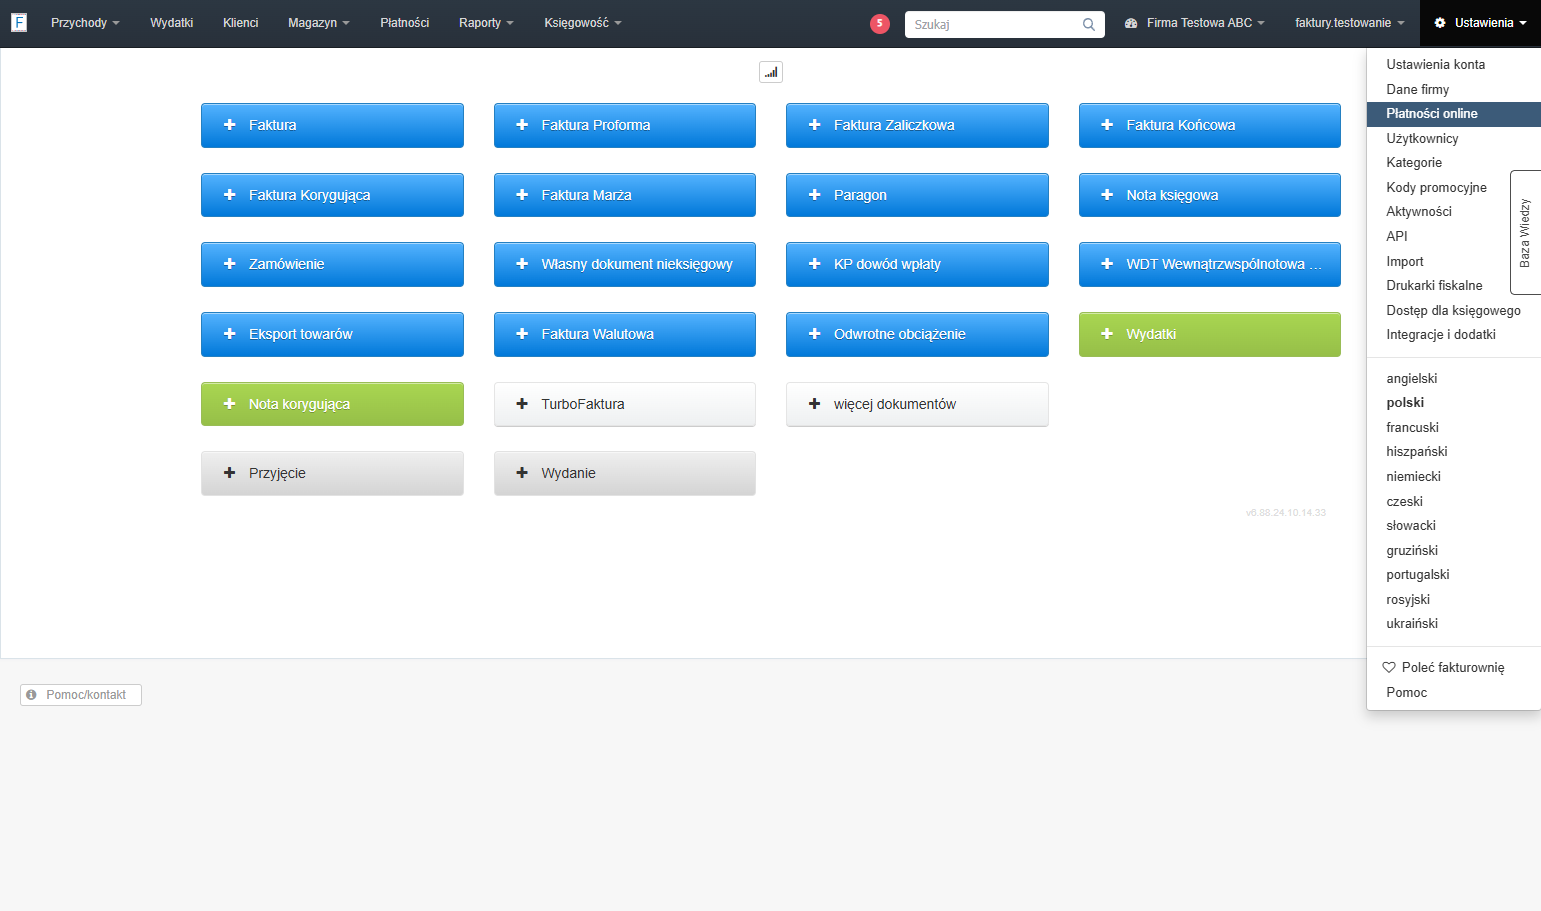The width and height of the screenshot is (1541, 911).
Task: Open the red notifications badge
Action: [x=880, y=23]
